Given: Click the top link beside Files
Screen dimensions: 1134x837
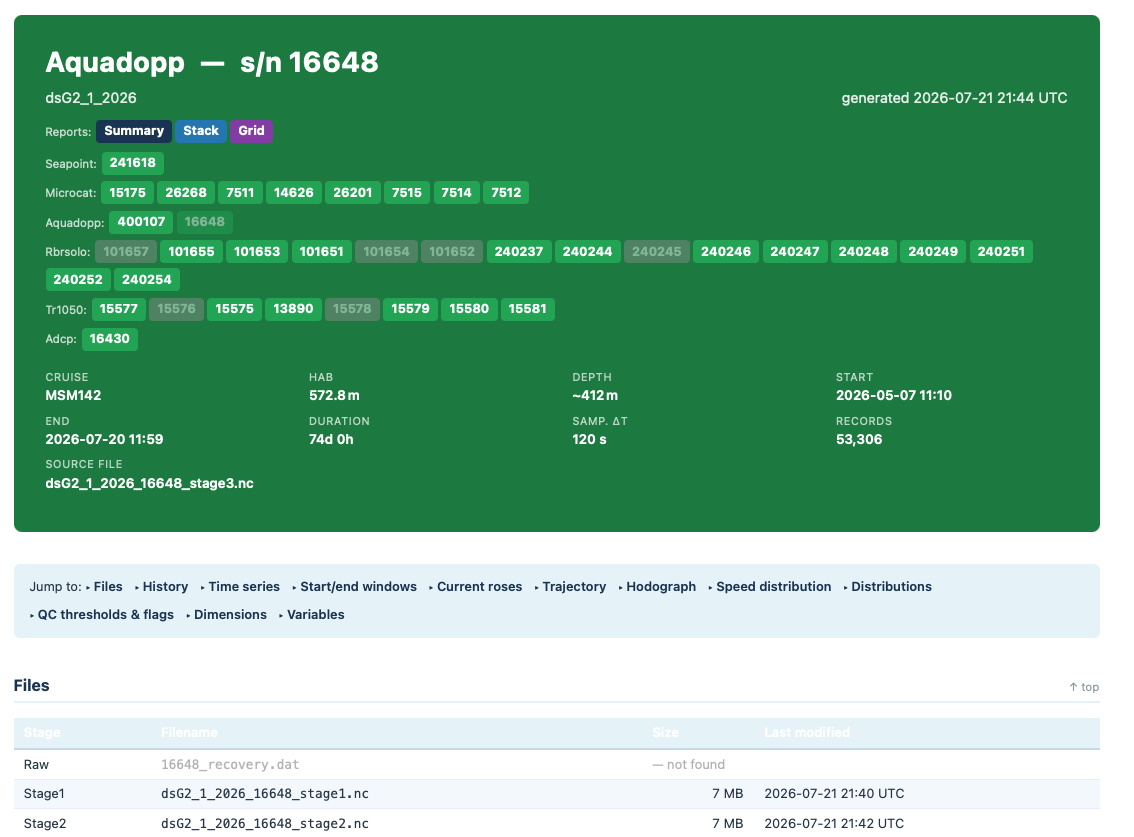Looking at the screenshot, I should point(1084,687).
